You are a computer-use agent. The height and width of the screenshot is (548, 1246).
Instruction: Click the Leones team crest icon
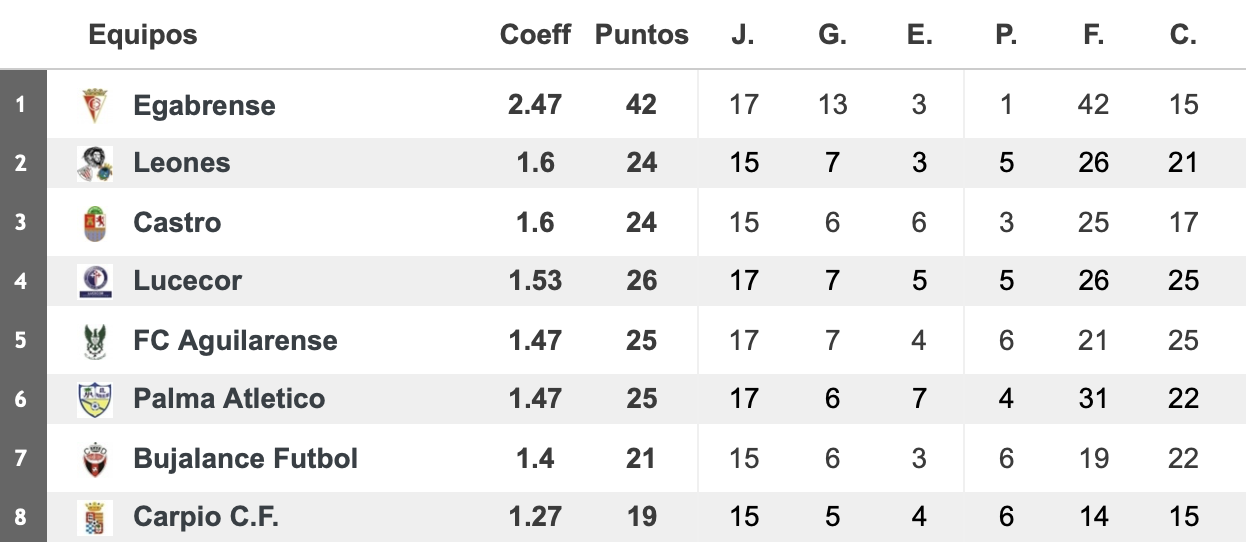tap(95, 163)
